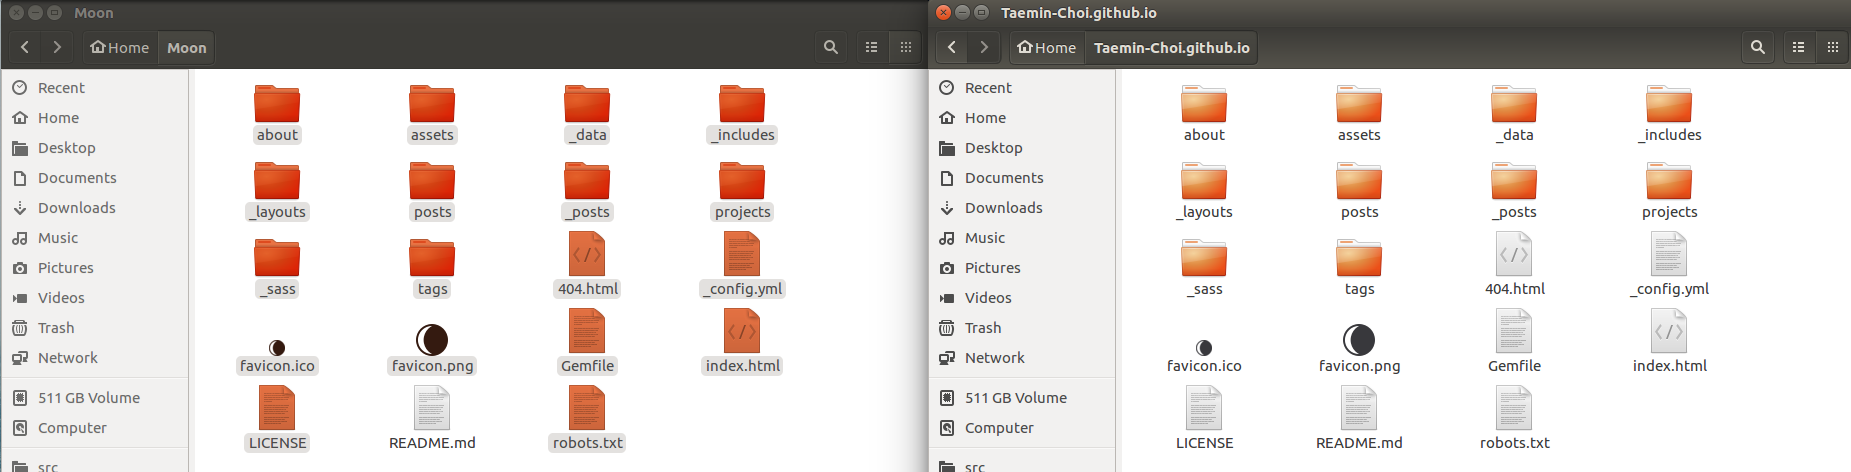Select assets folder in Taemin-Choi.github.io window
Image resolution: width=1851 pixels, height=472 pixels.
1359,114
